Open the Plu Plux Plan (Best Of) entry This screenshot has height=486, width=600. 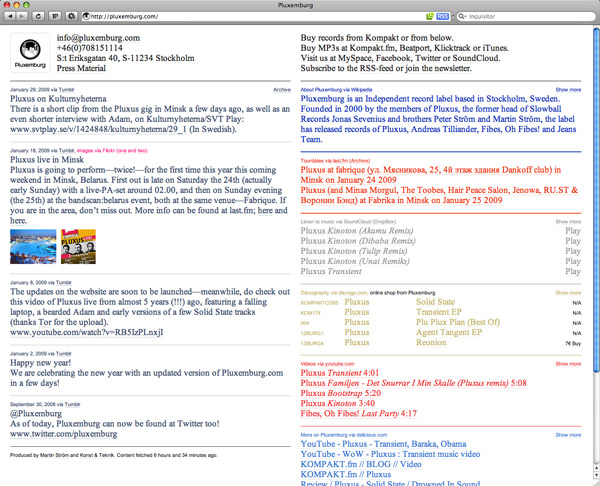pos(458,322)
